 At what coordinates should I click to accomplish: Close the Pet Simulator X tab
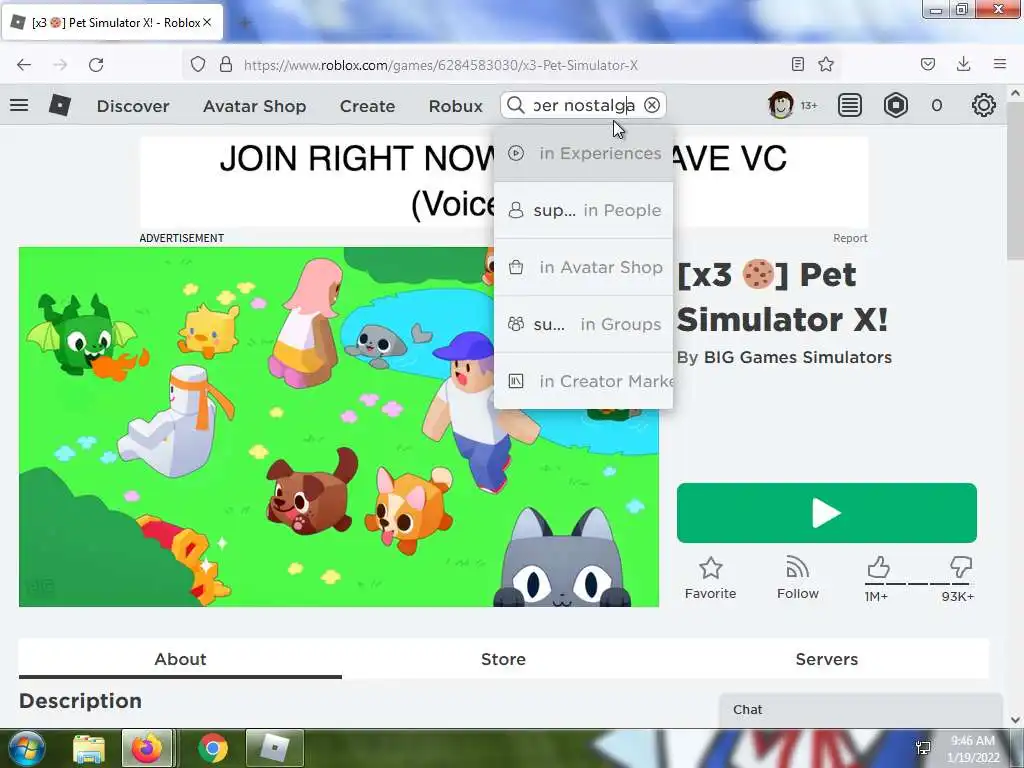[x=207, y=22]
